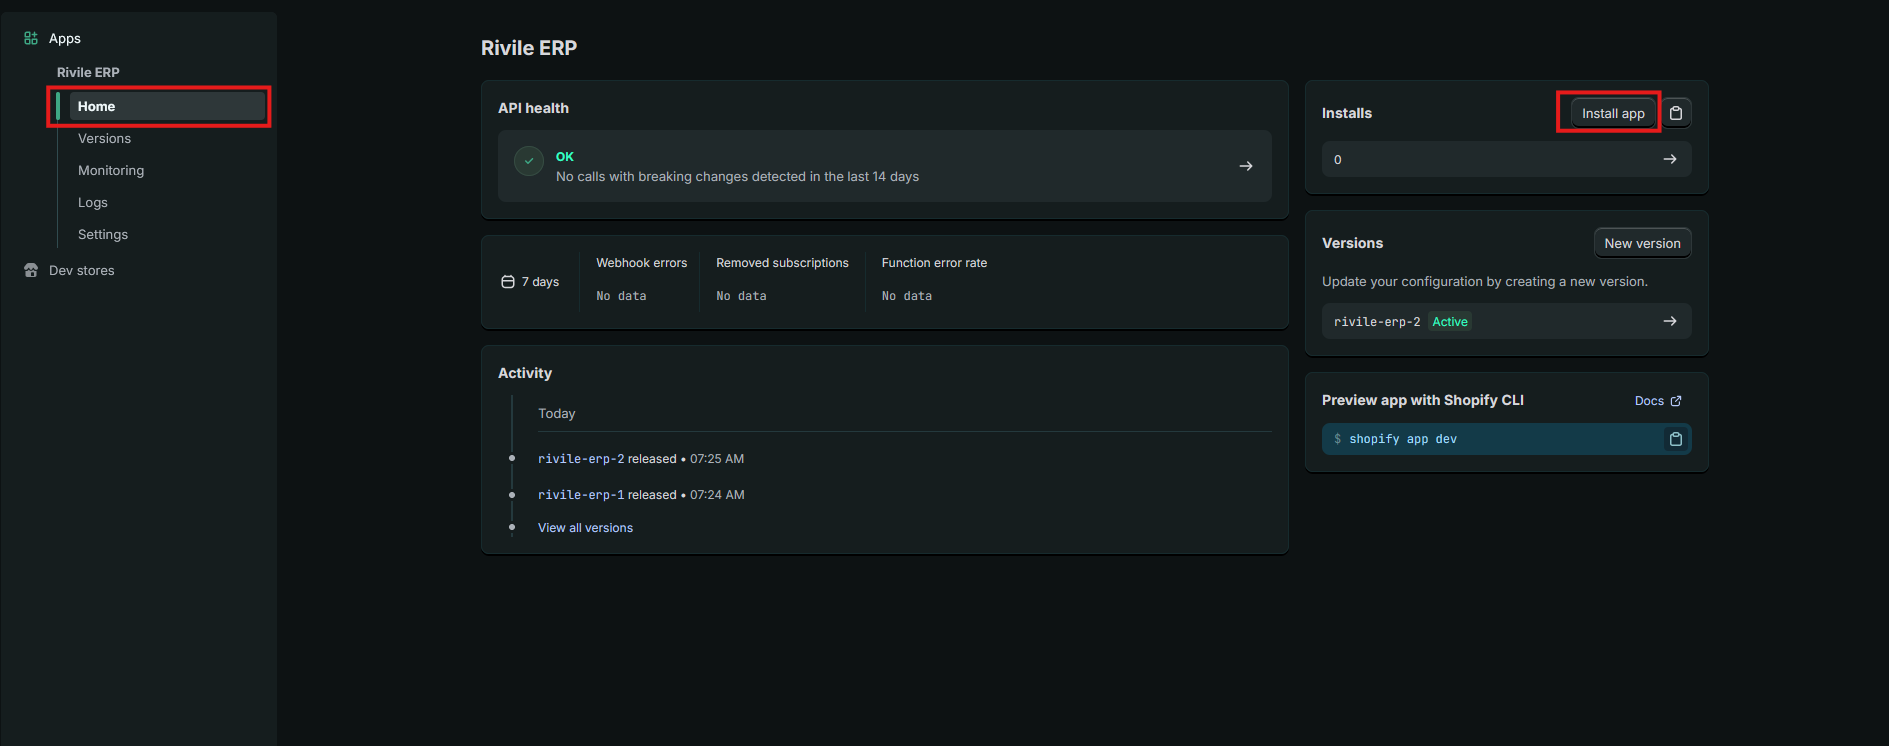This screenshot has height=746, width=1889.
Task: Click the Versions card heading
Action: [x=1352, y=243]
